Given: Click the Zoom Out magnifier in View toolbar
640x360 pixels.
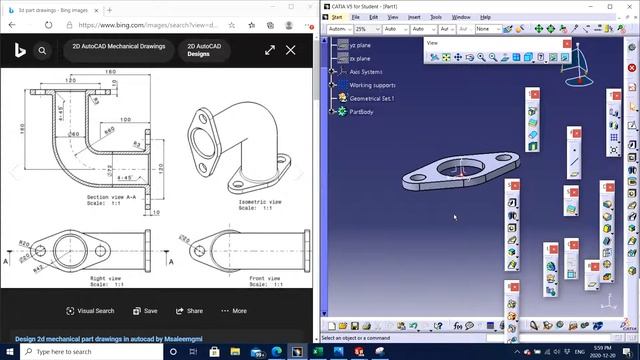Looking at the screenshot, I should (x=493, y=58).
